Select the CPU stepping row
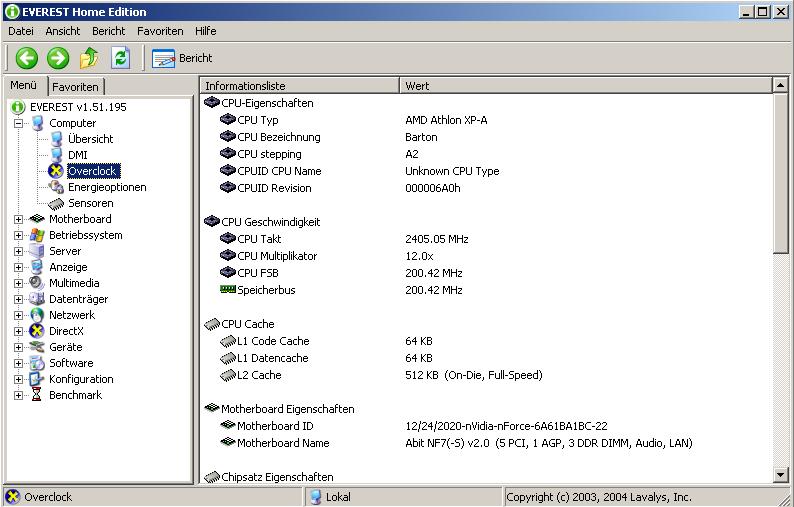The image size is (794, 507). pos(487,154)
